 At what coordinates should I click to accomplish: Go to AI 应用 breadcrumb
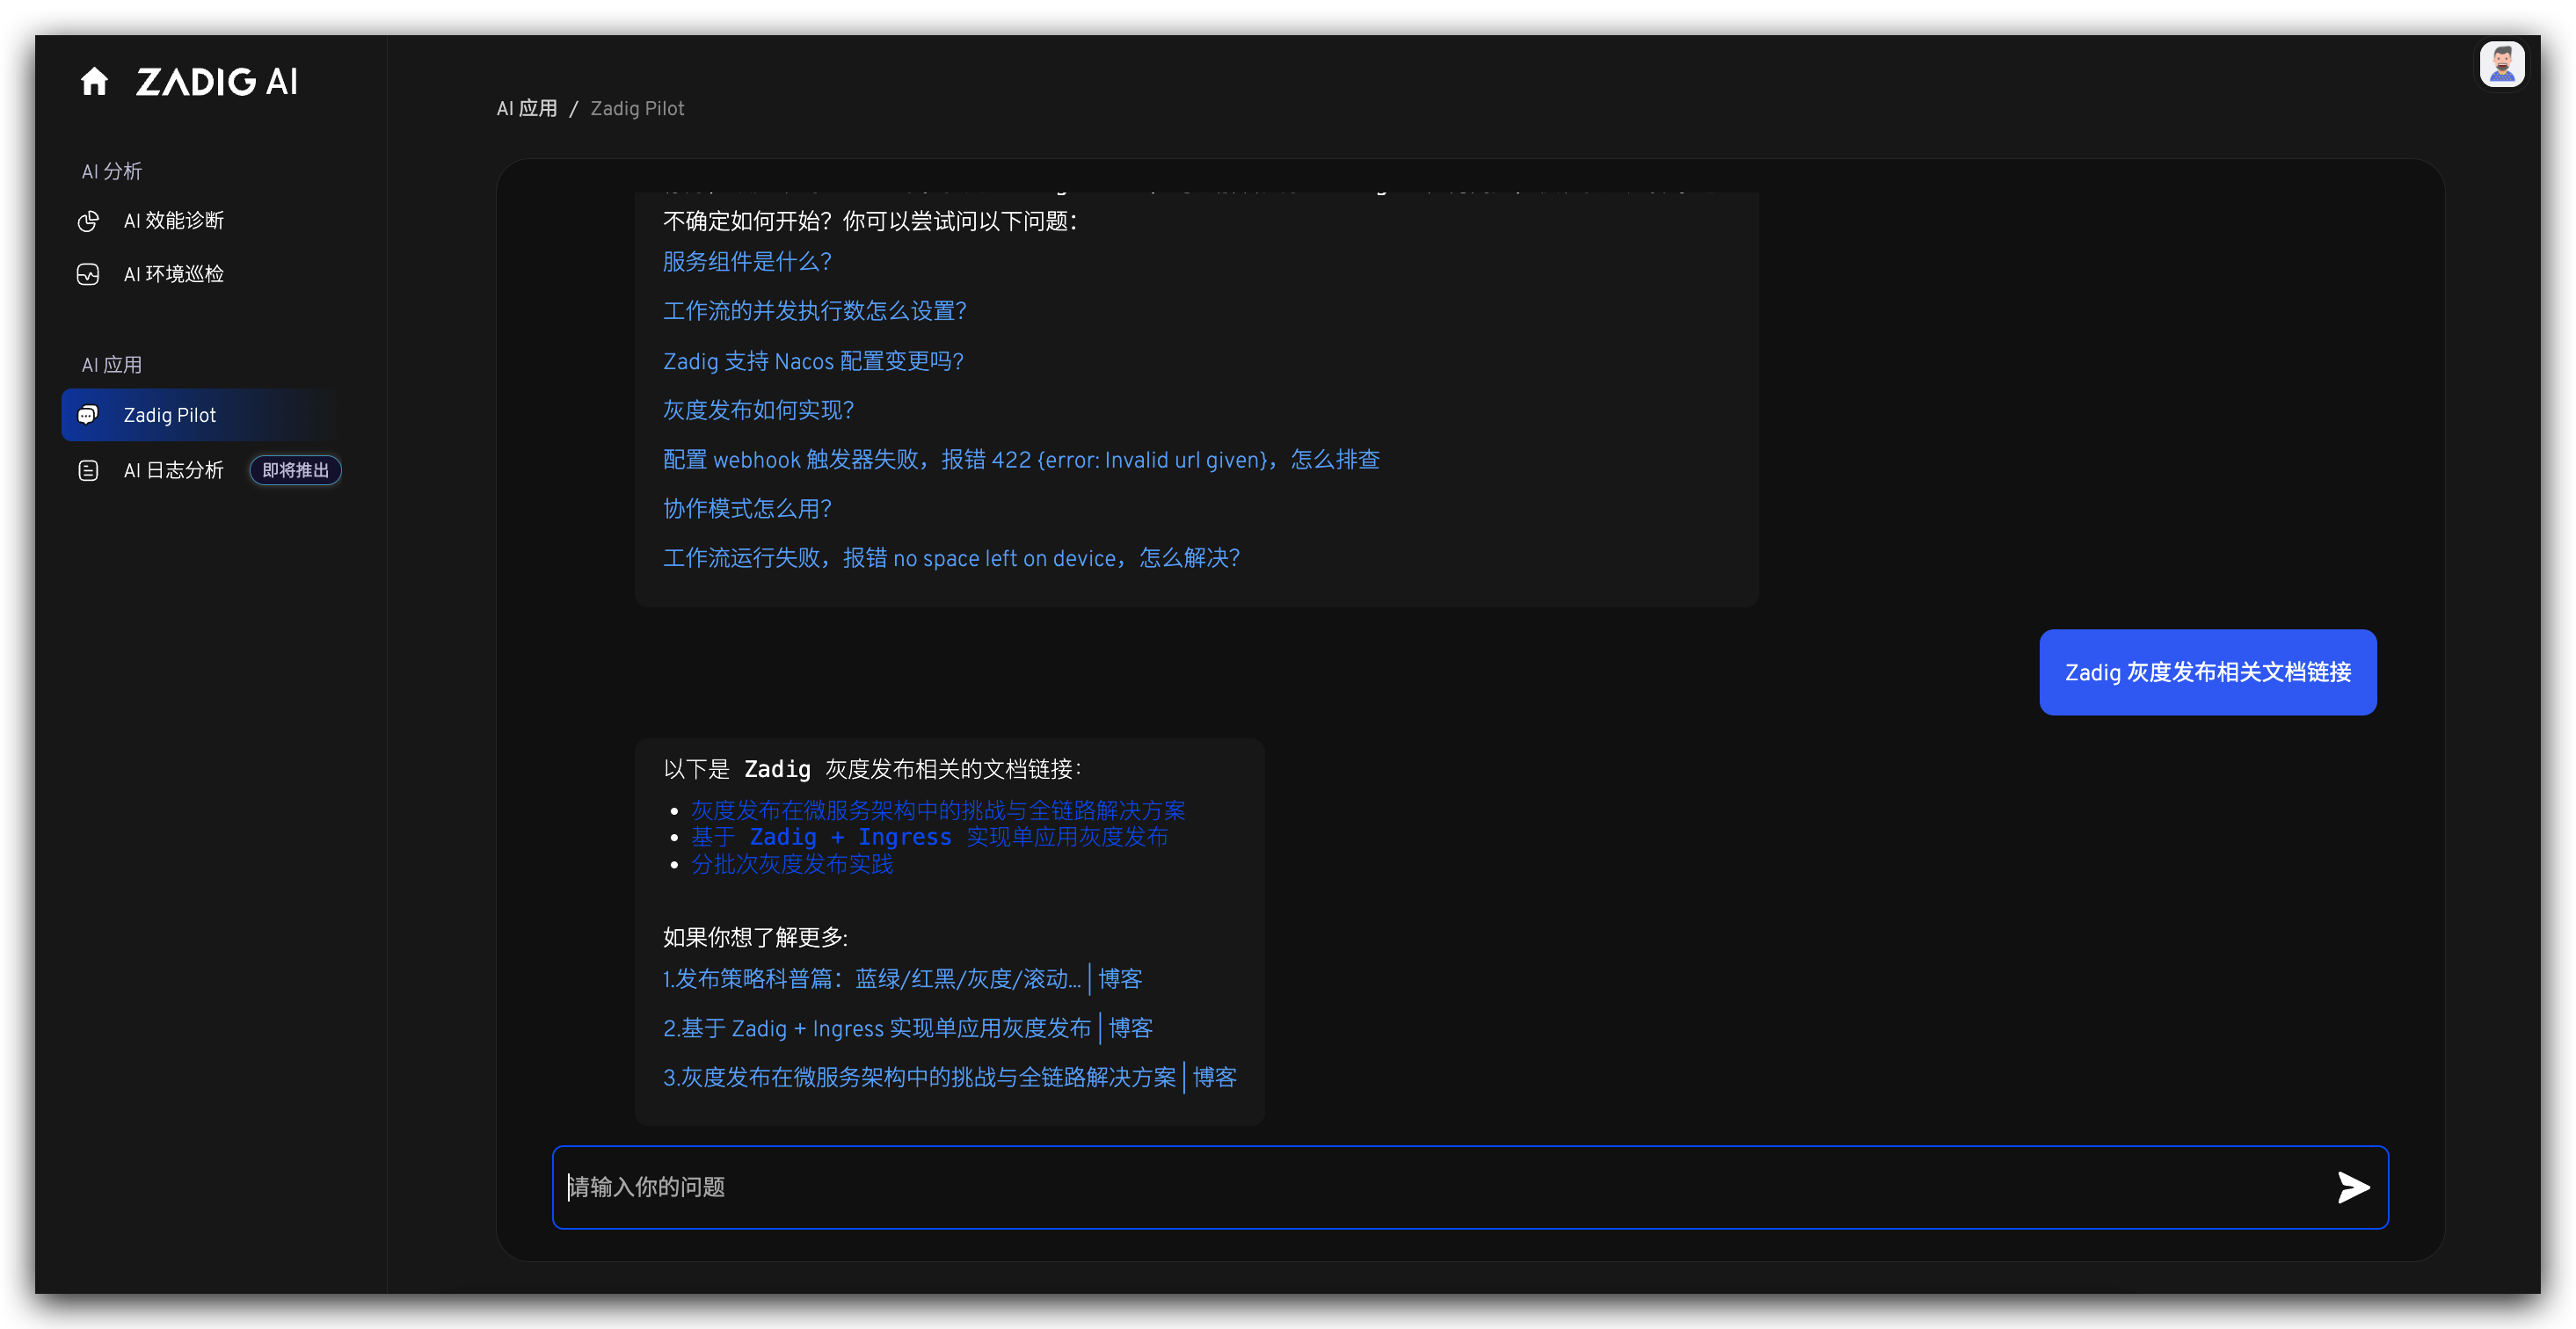tap(527, 108)
